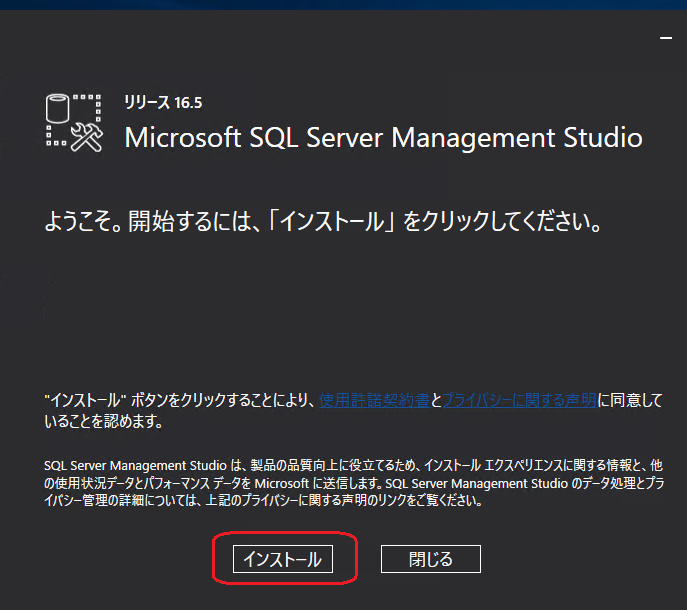Open the プライバシーに関する声明 link
The width and height of the screenshot is (687, 610).
point(519,400)
